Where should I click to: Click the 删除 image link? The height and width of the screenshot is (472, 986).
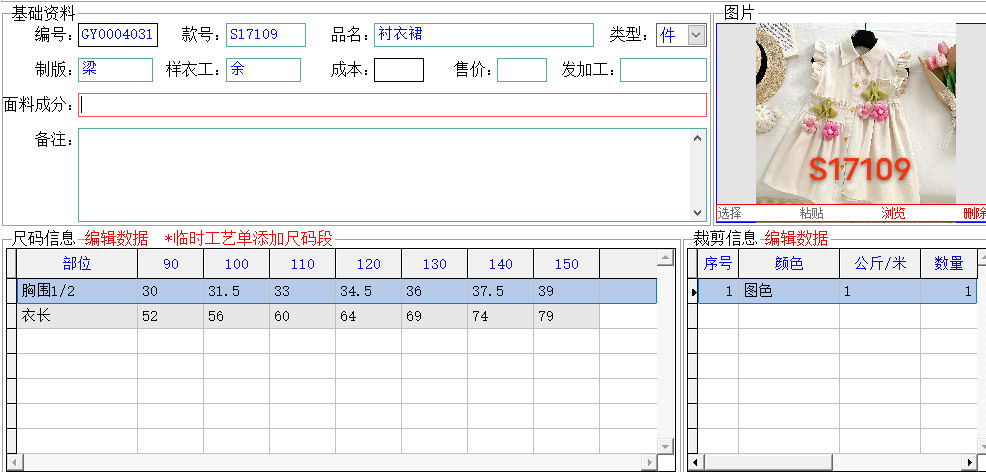click(x=974, y=213)
